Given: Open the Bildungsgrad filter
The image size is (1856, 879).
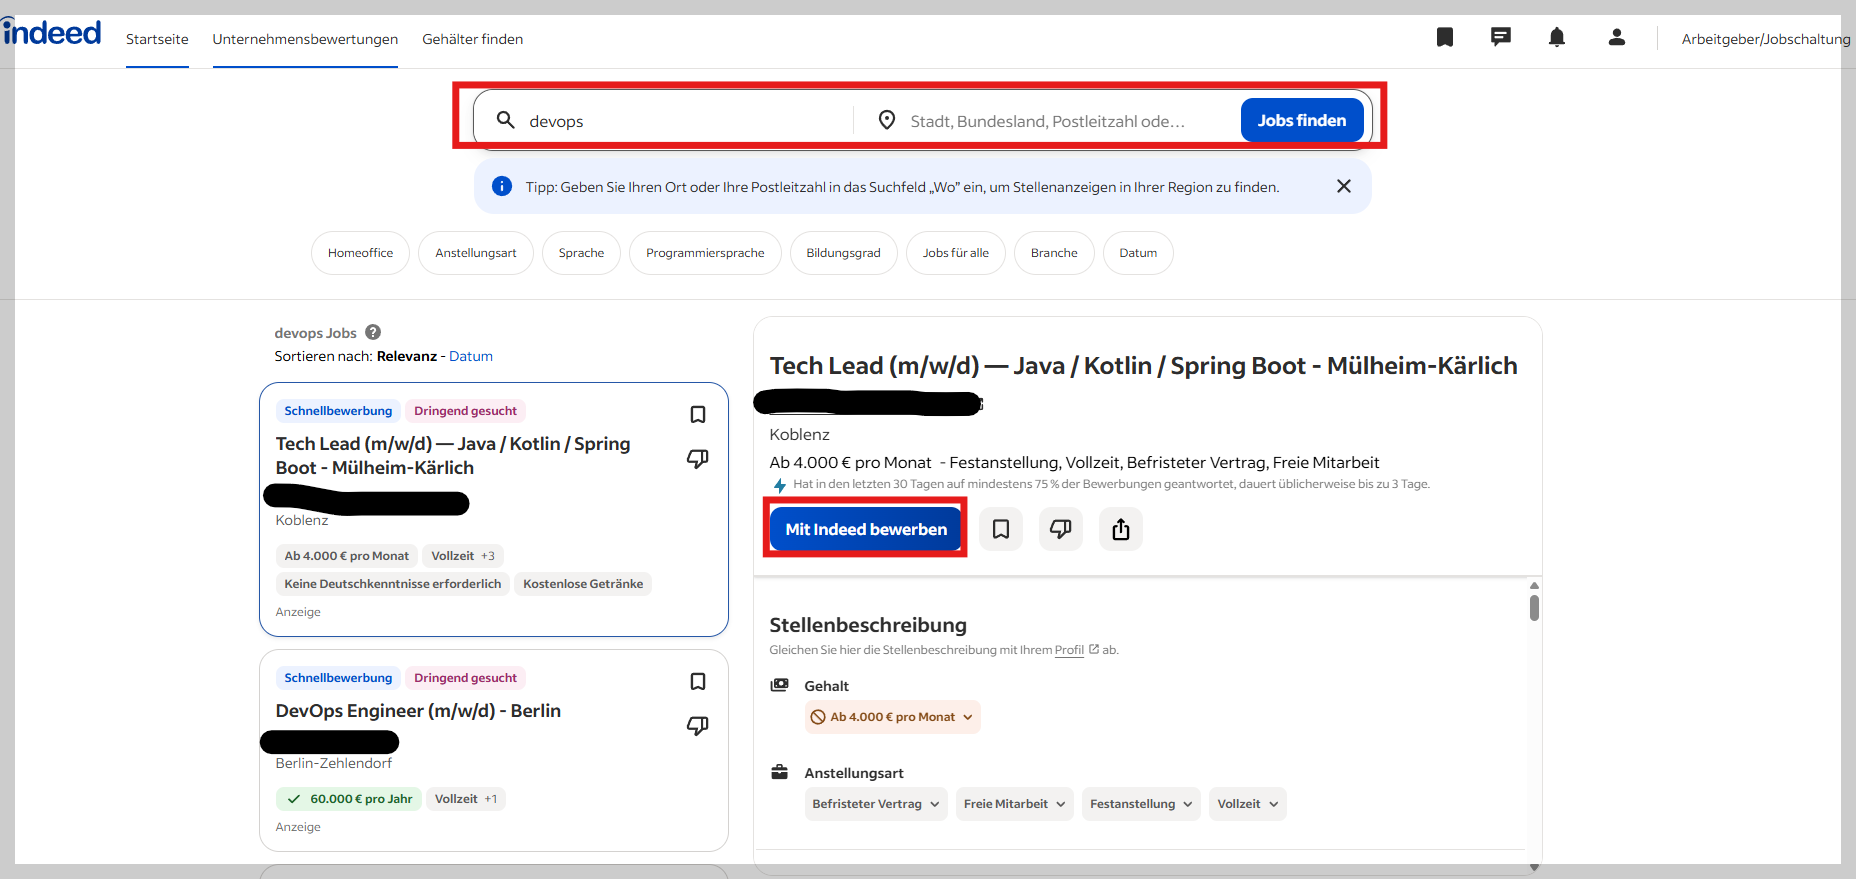Looking at the screenshot, I should [843, 253].
